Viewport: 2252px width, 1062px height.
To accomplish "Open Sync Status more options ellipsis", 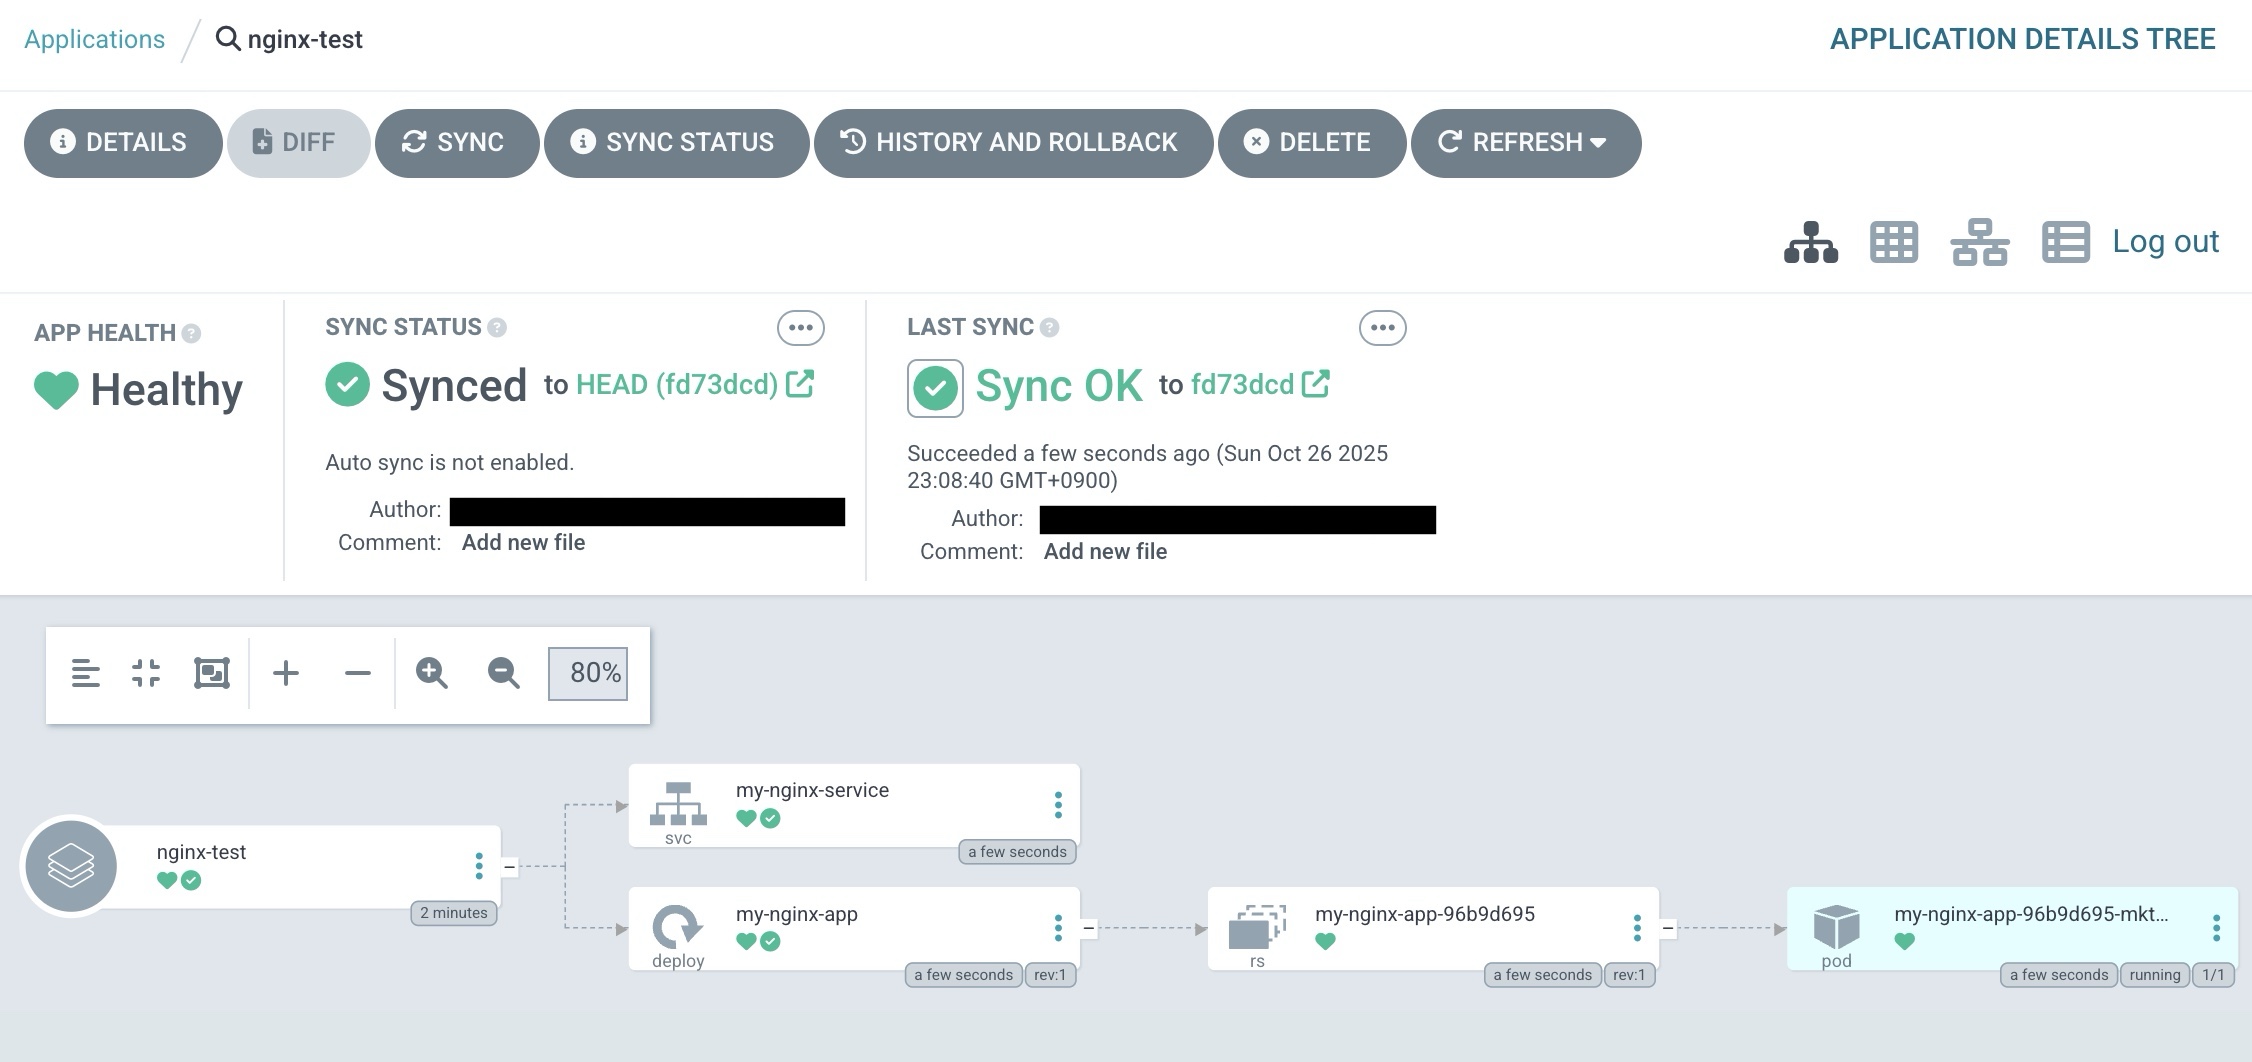I will tap(800, 328).
